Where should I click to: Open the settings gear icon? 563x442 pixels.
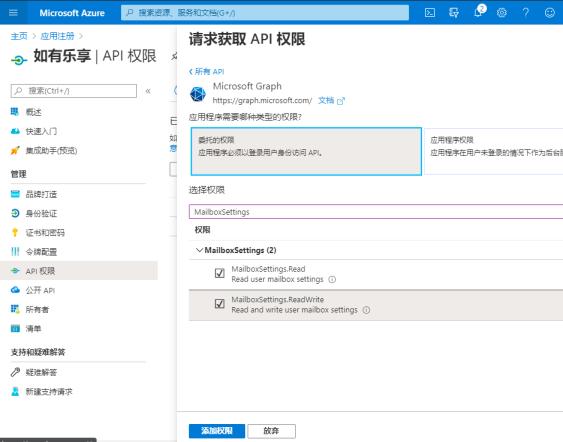click(502, 13)
